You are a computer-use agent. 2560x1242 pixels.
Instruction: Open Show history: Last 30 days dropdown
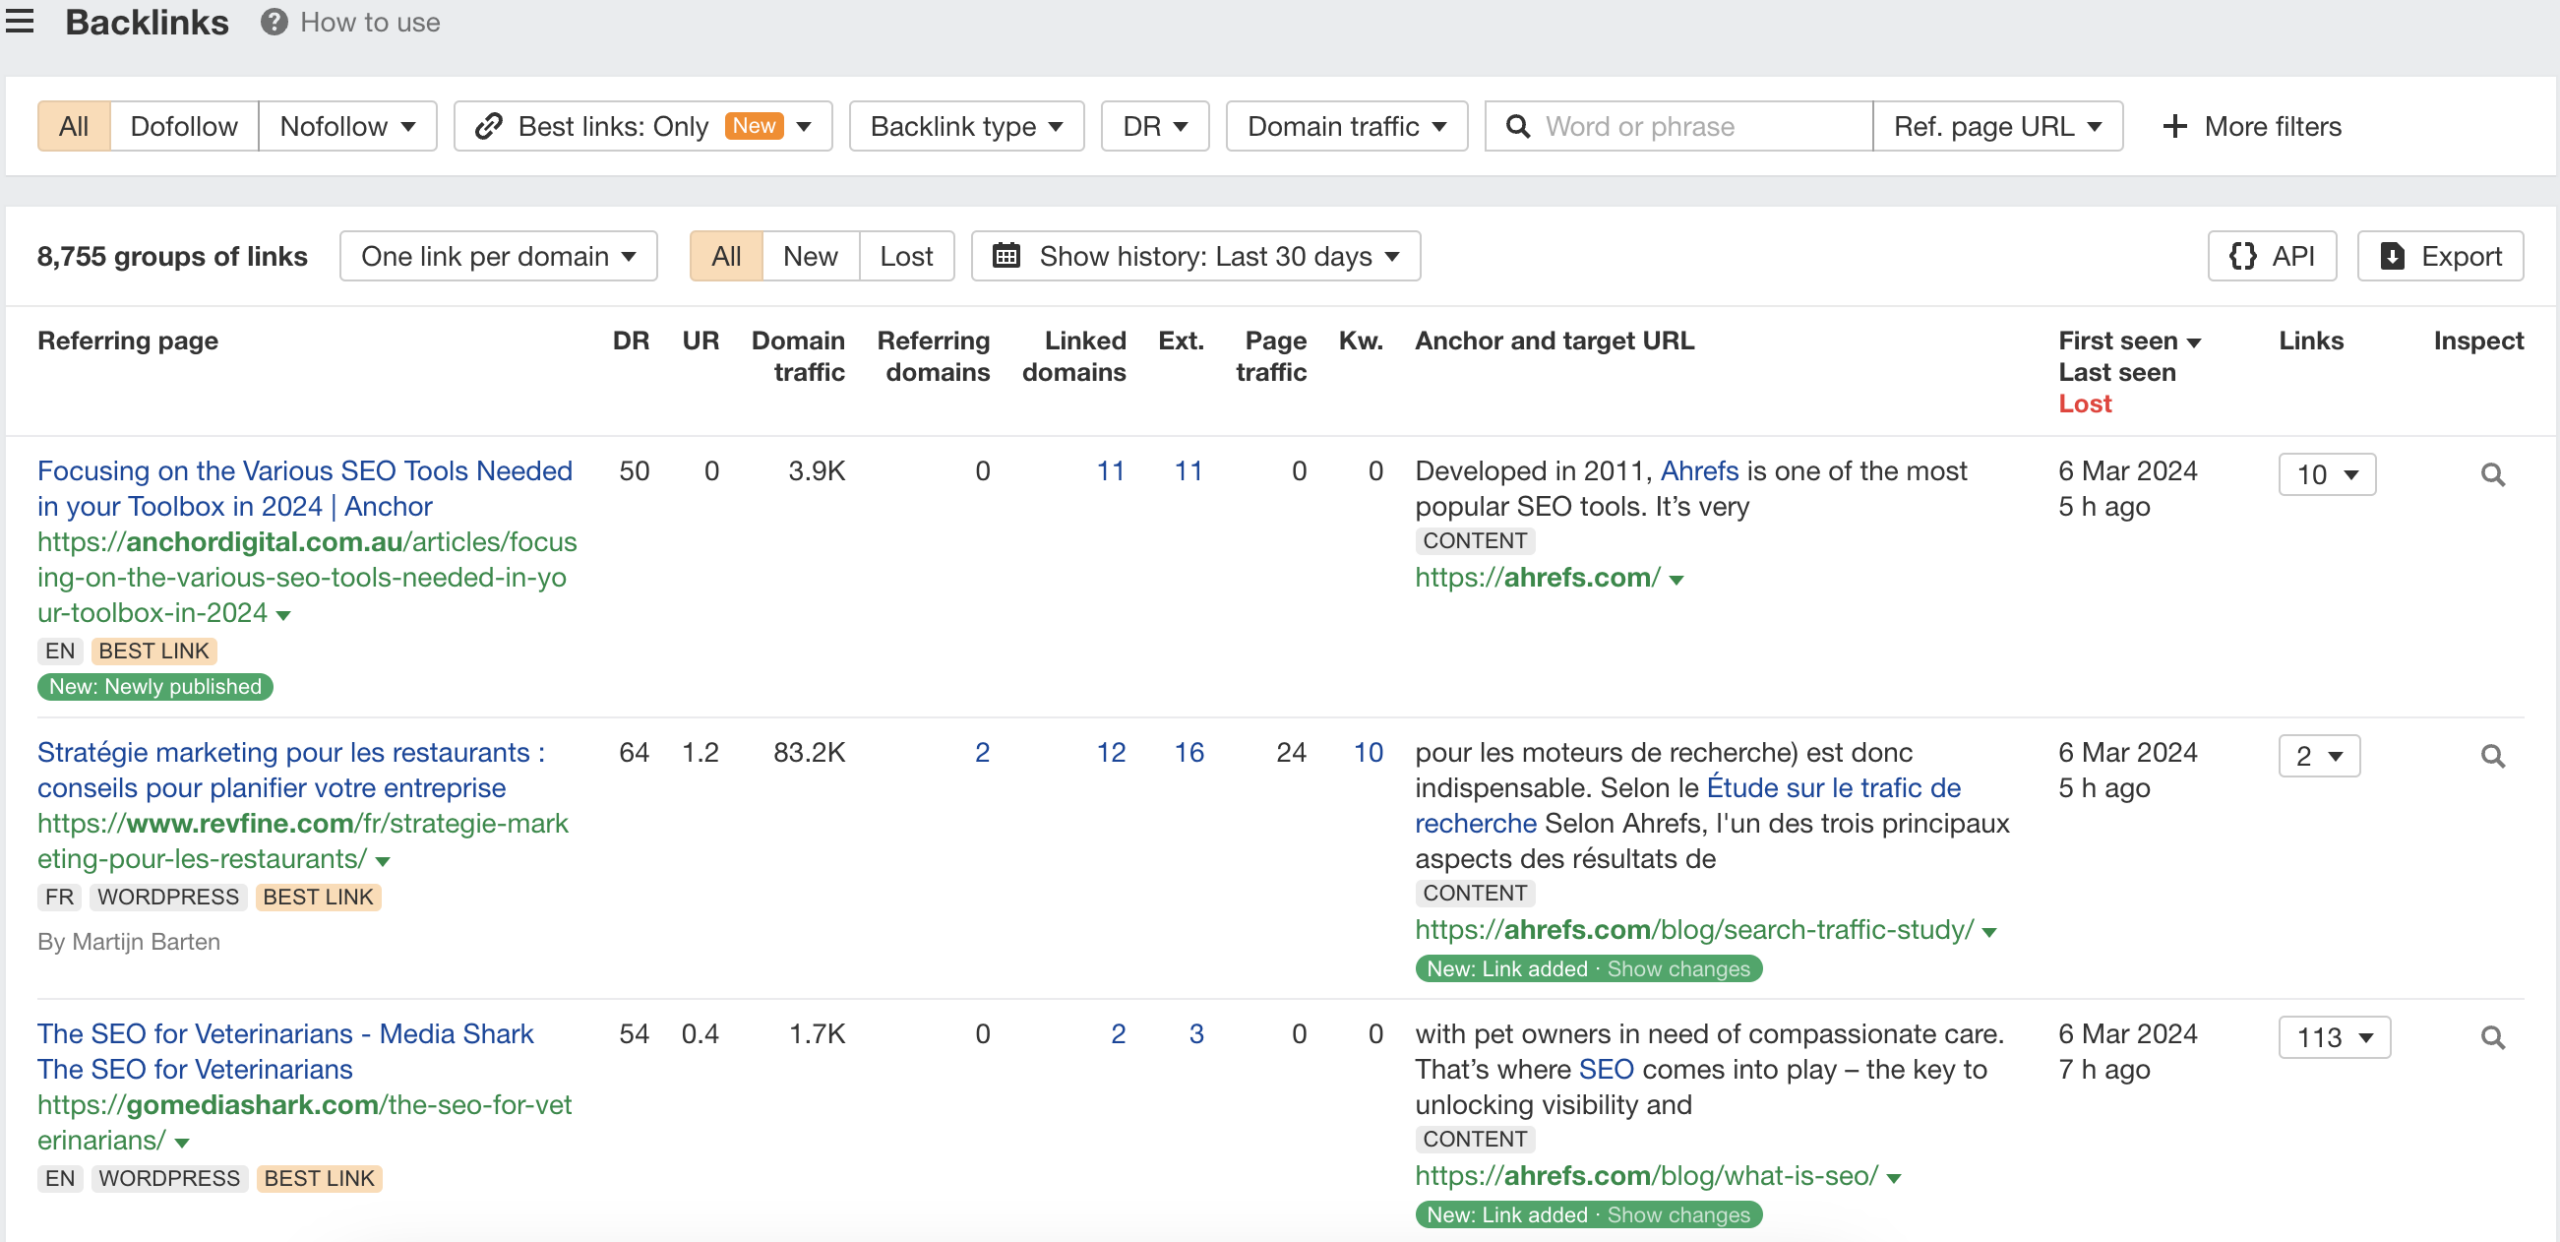1196,256
